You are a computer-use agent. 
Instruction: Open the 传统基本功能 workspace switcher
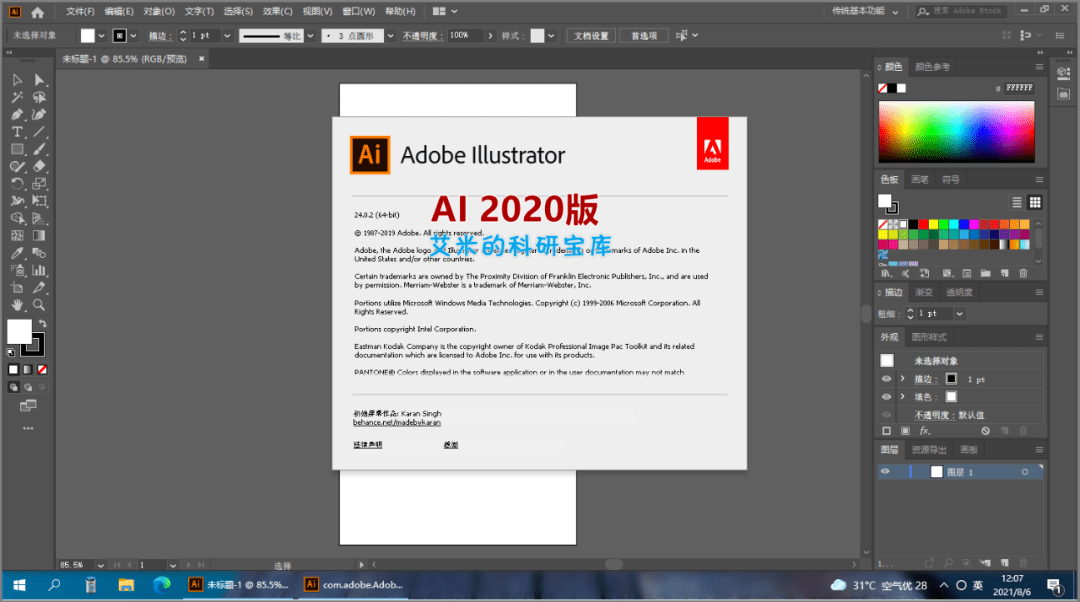(865, 11)
